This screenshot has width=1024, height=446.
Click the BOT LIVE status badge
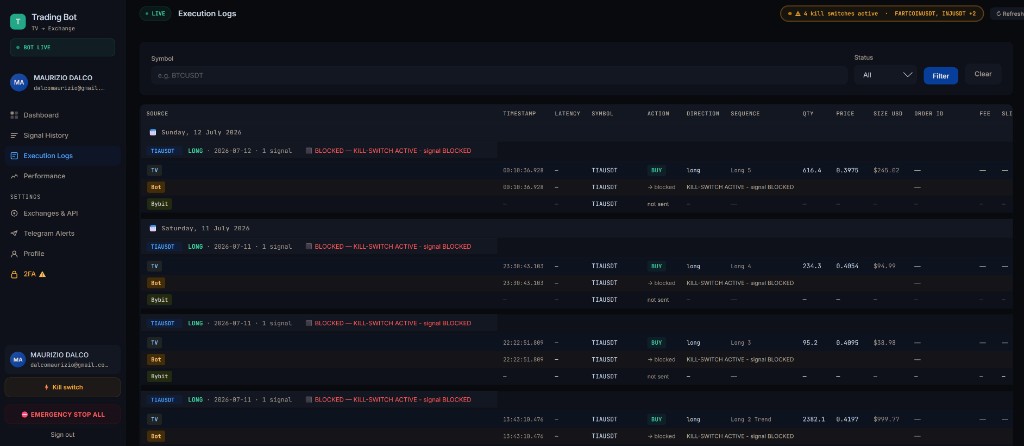point(63,47)
